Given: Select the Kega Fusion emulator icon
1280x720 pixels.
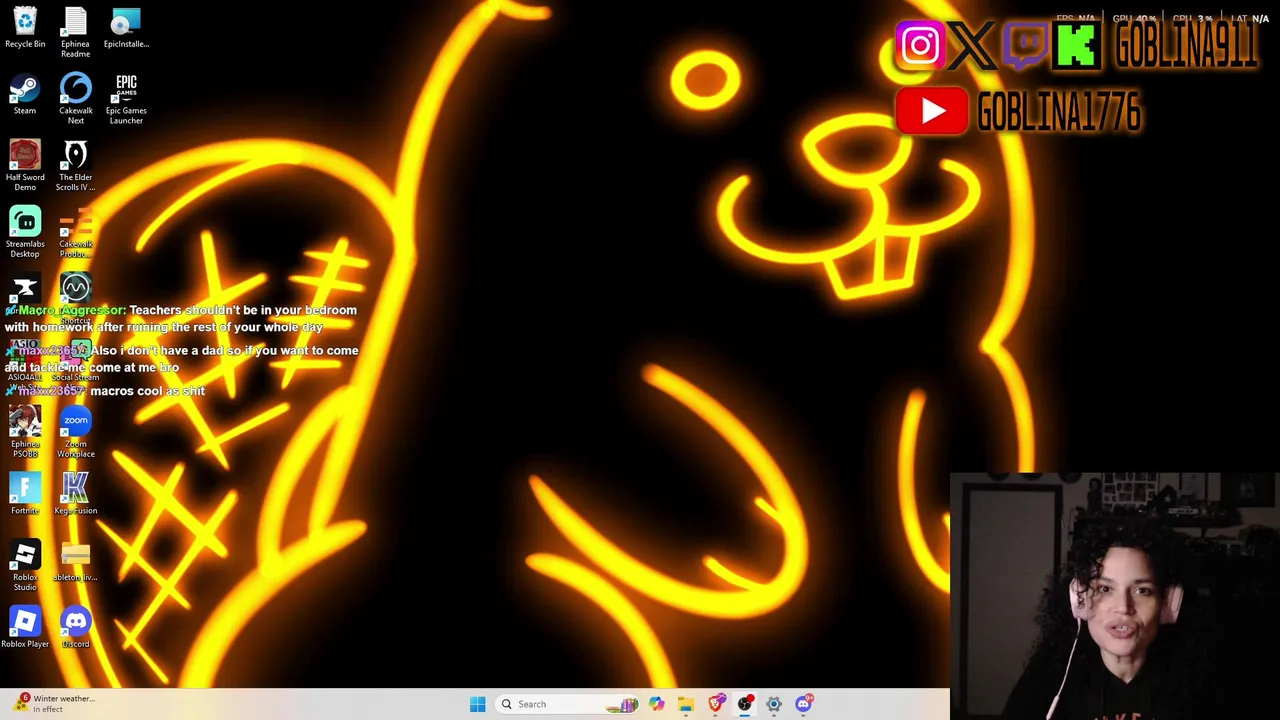Looking at the screenshot, I should tap(75, 494).
